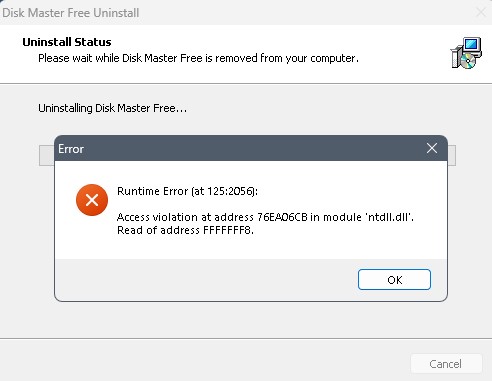Image resolution: width=492 pixels, height=381 pixels.
Task: Click the 'Read of address FFFFFFF8' line
Action: pyautogui.click(x=185, y=230)
